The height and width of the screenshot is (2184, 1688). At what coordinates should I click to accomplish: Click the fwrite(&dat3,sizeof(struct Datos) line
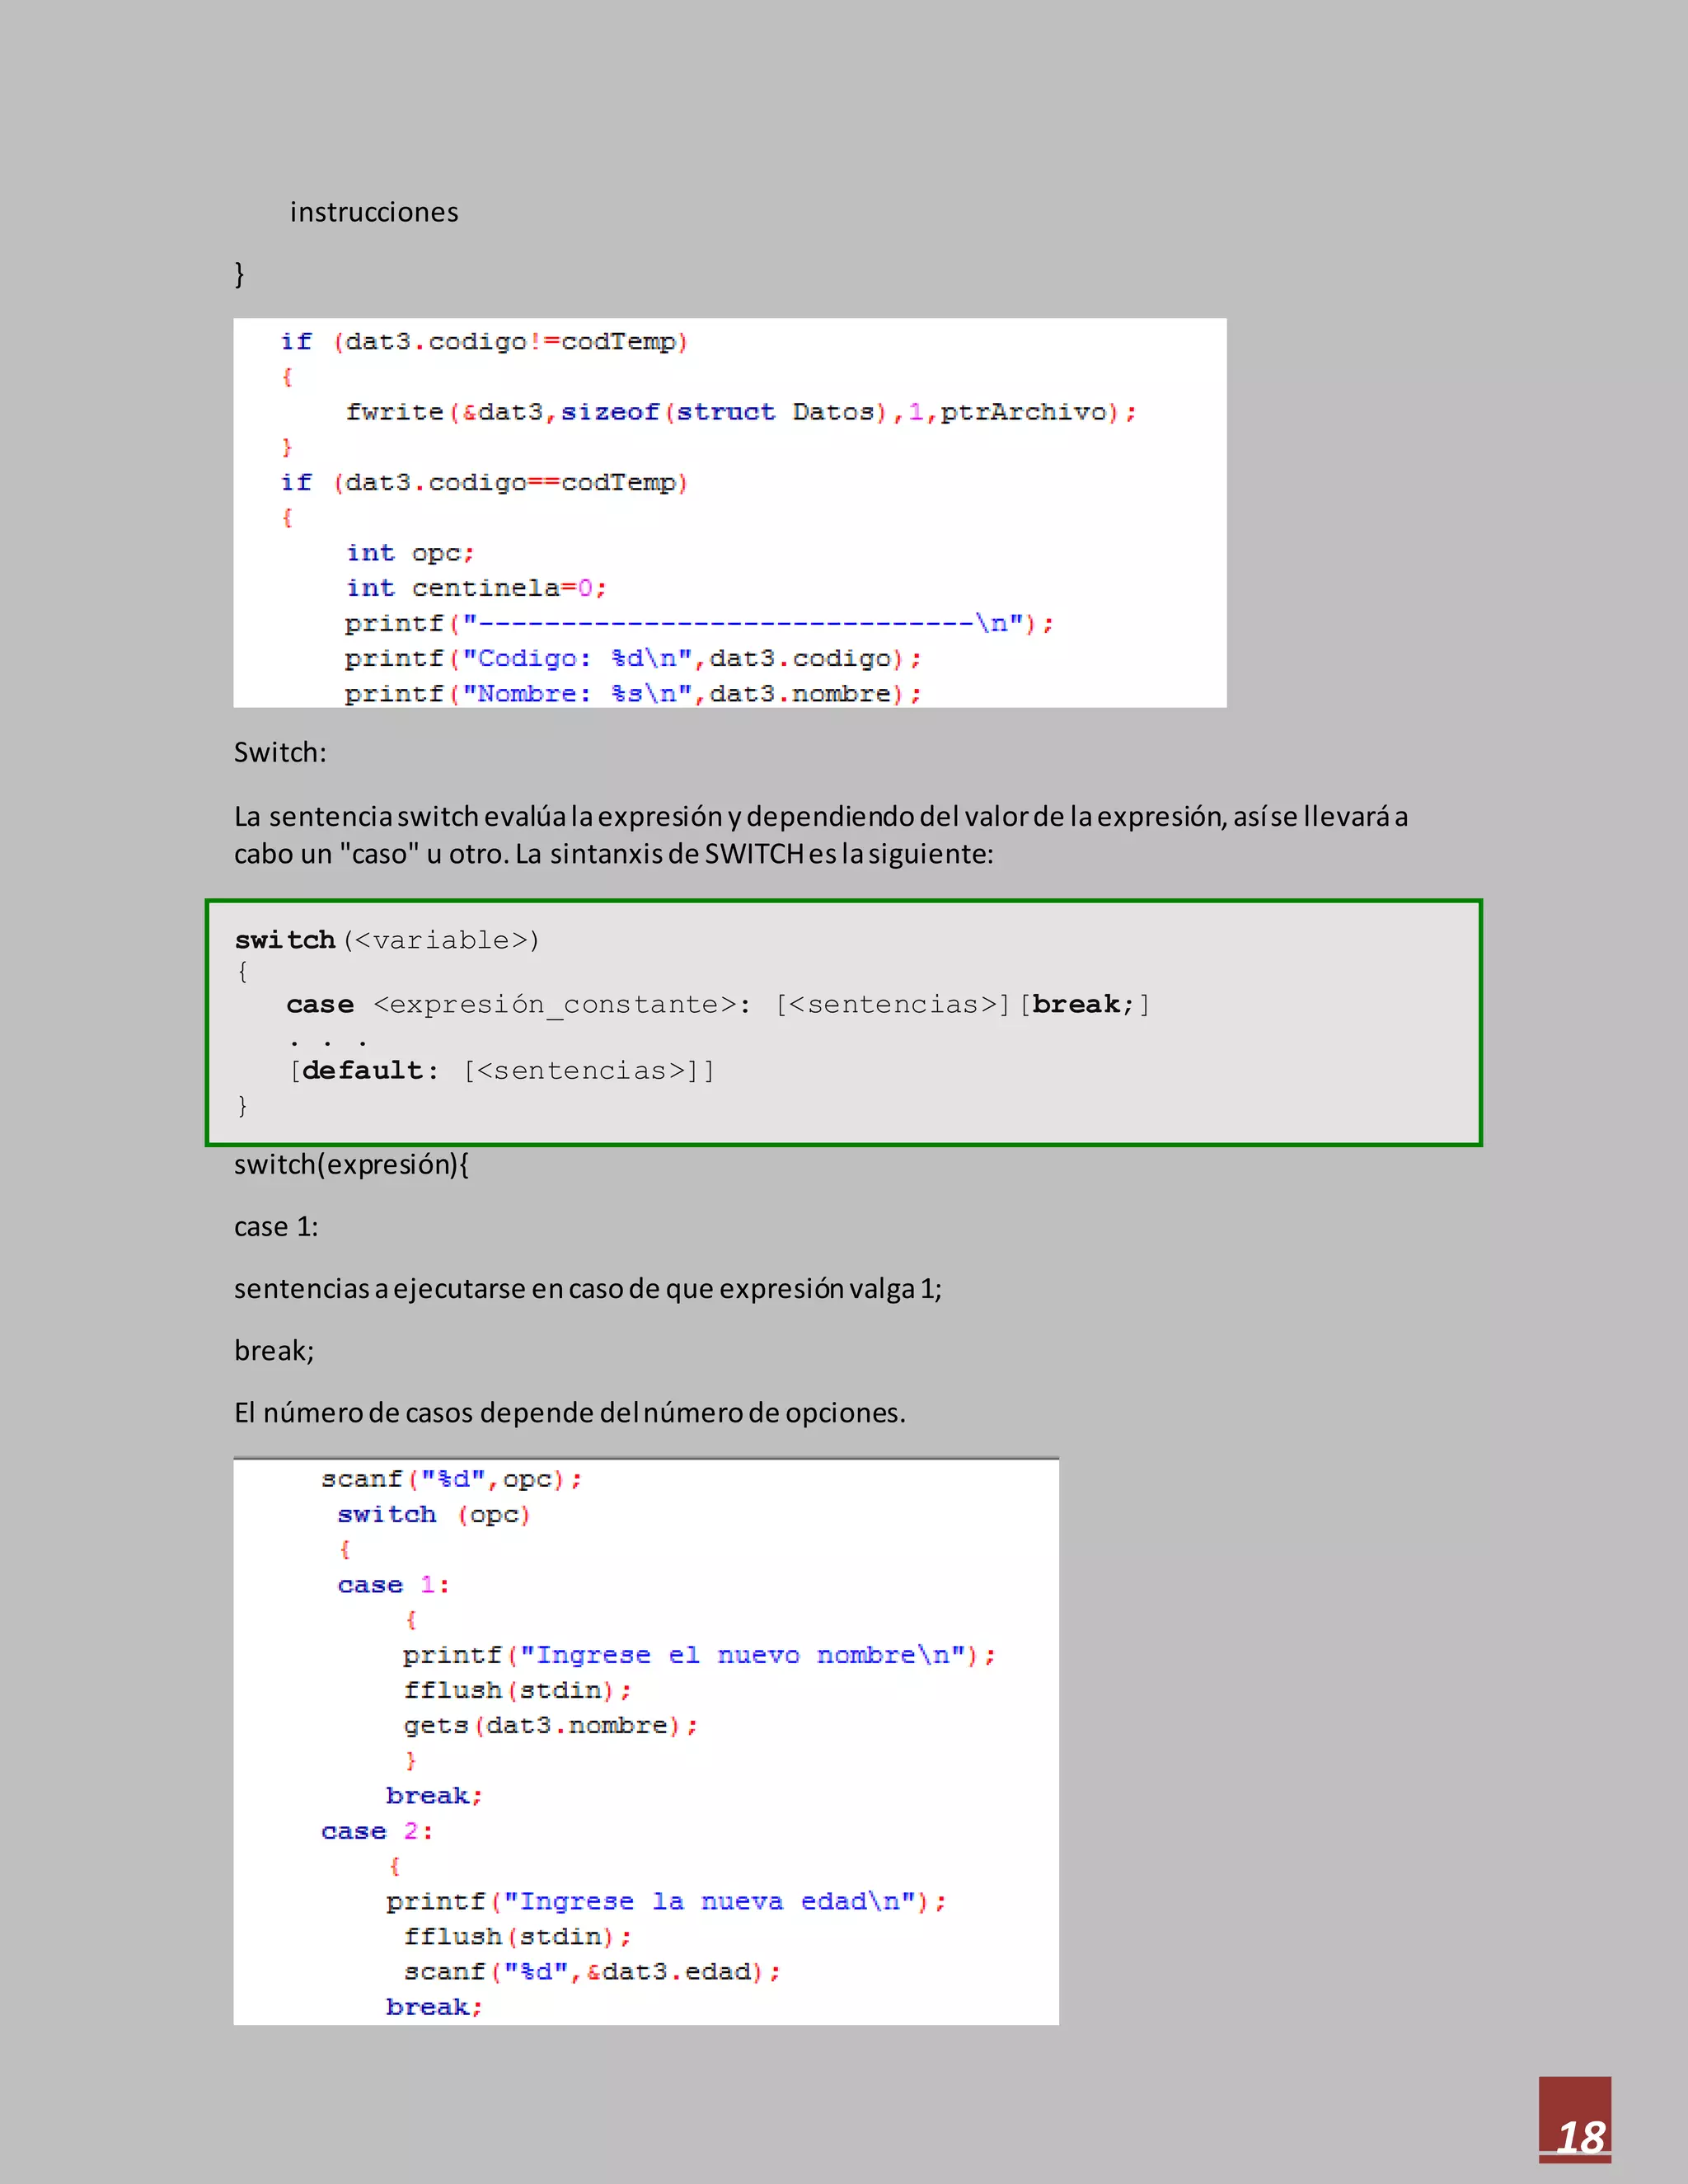741,412
